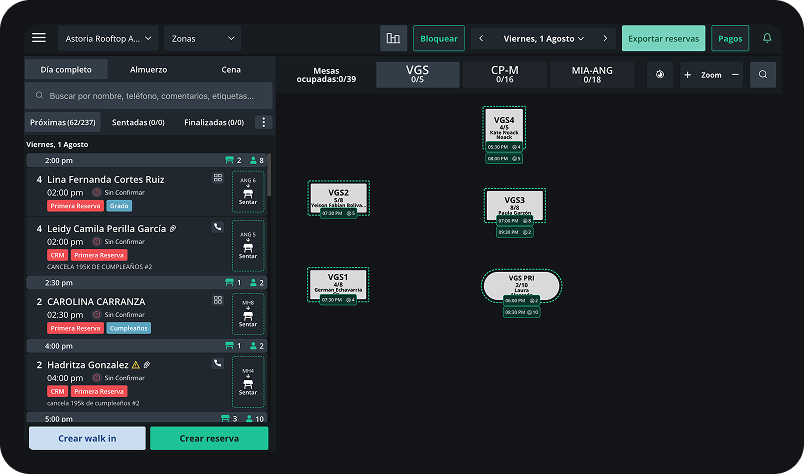
Task: Go to the next day arrow
Action: click(605, 39)
